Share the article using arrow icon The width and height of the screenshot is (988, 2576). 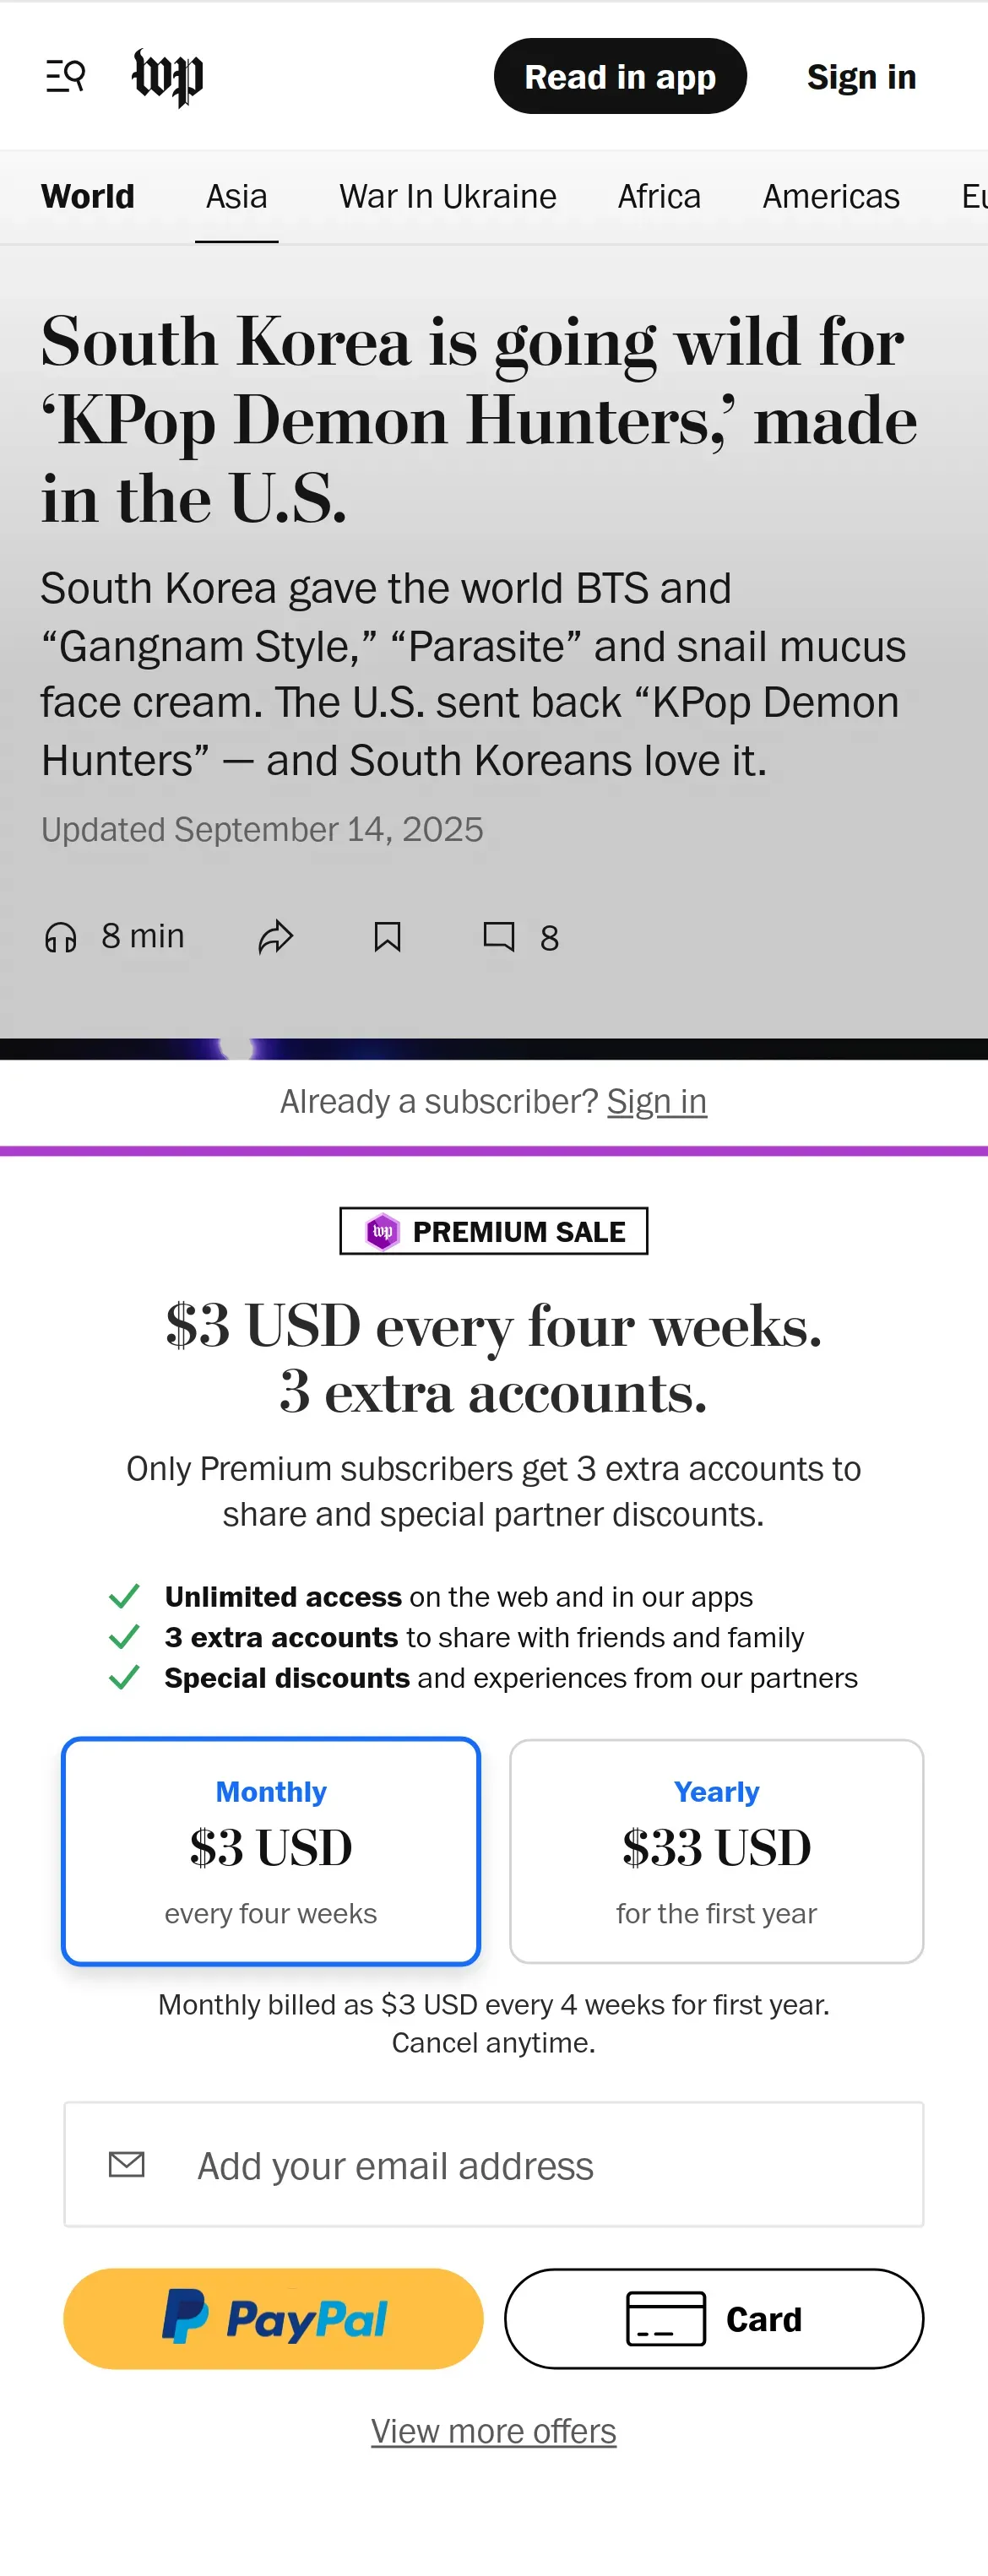point(275,937)
